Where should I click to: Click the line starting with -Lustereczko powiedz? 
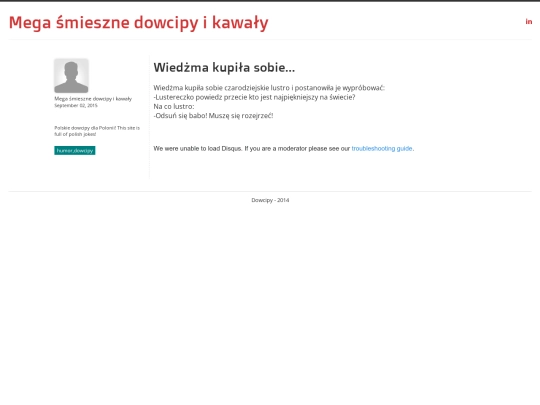[254, 97]
